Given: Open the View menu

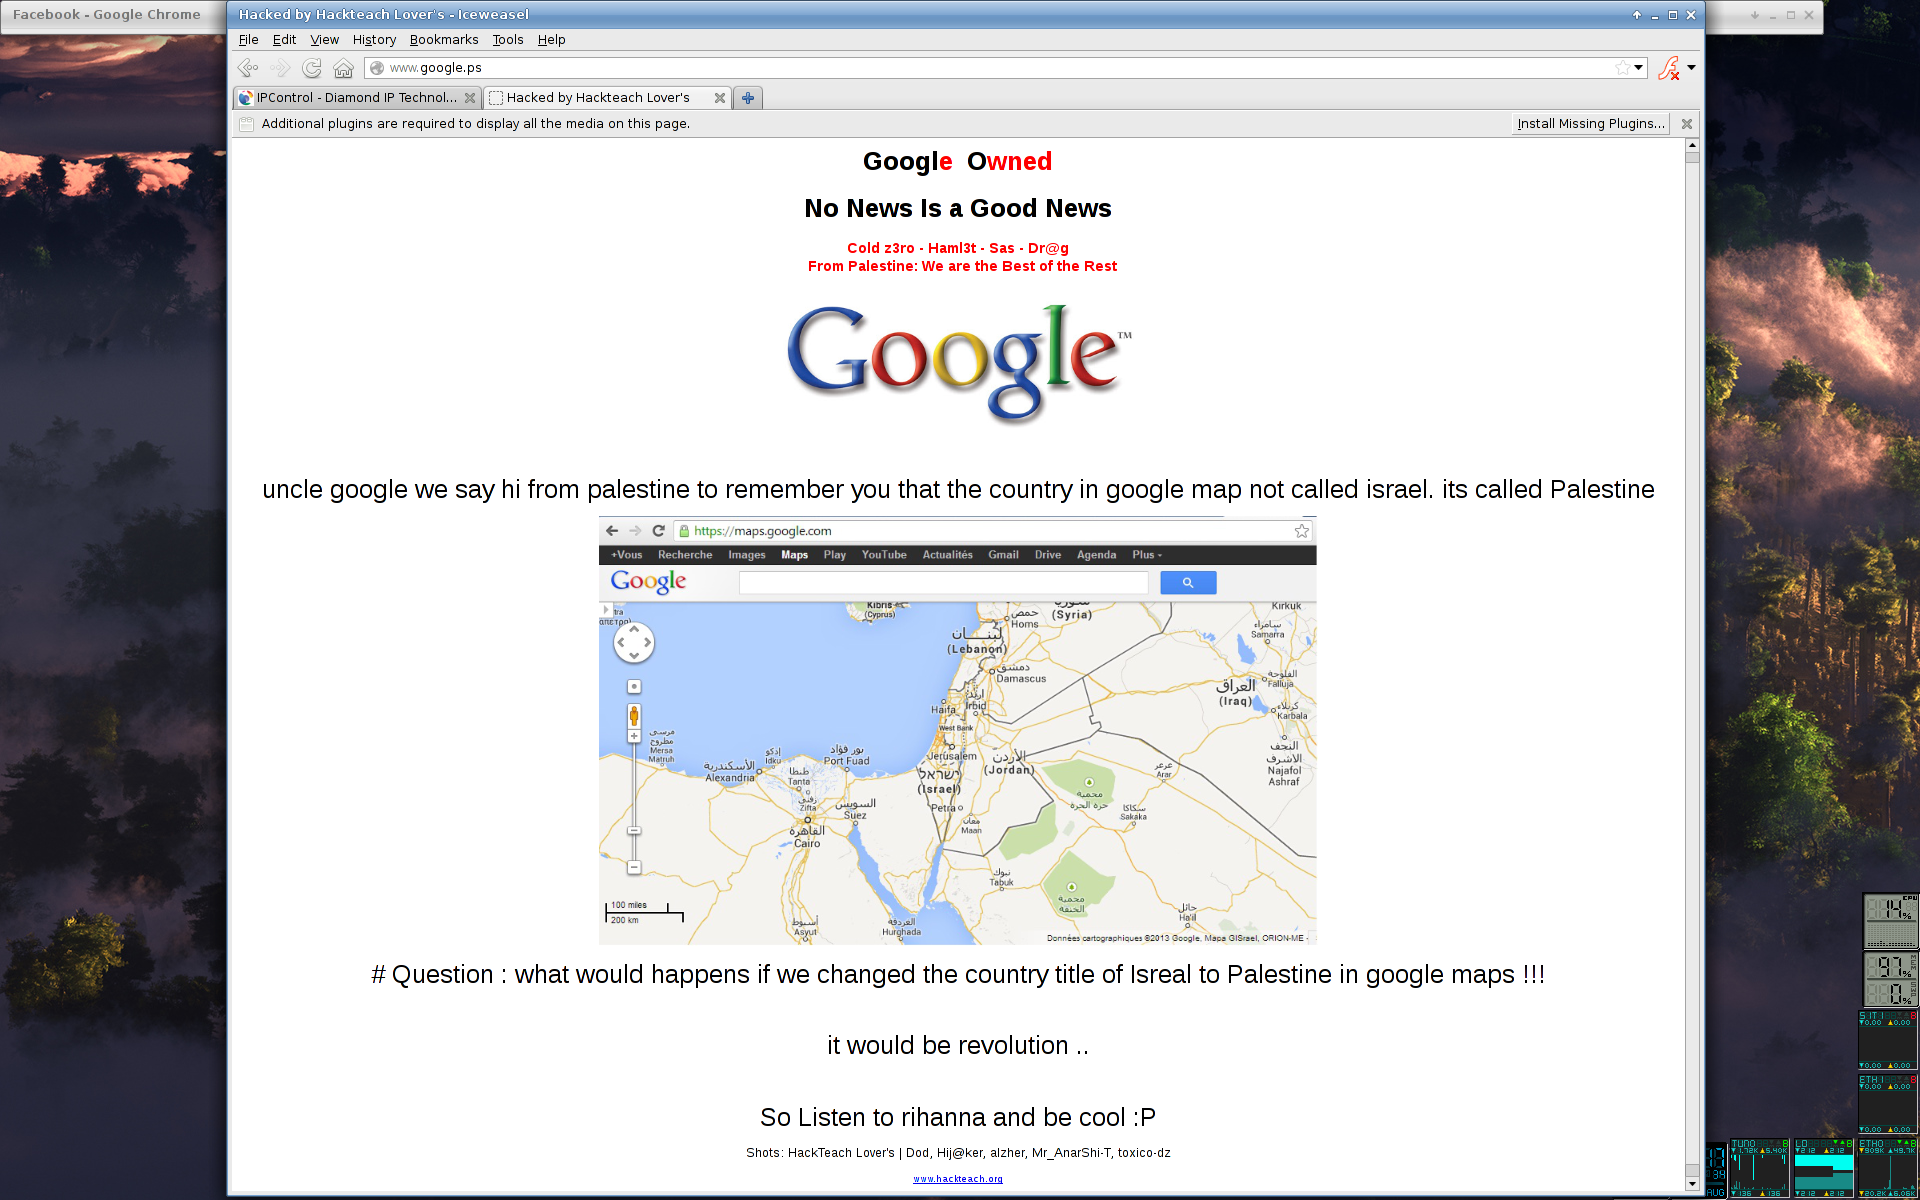Looking at the screenshot, I should 324,40.
